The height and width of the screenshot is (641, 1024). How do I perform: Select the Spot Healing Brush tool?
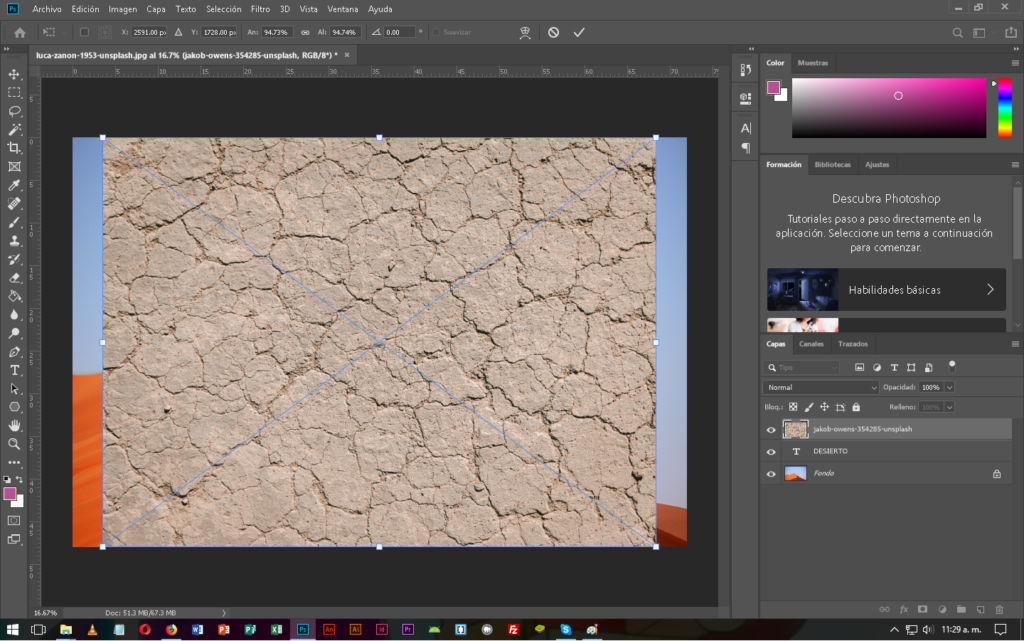coord(14,204)
